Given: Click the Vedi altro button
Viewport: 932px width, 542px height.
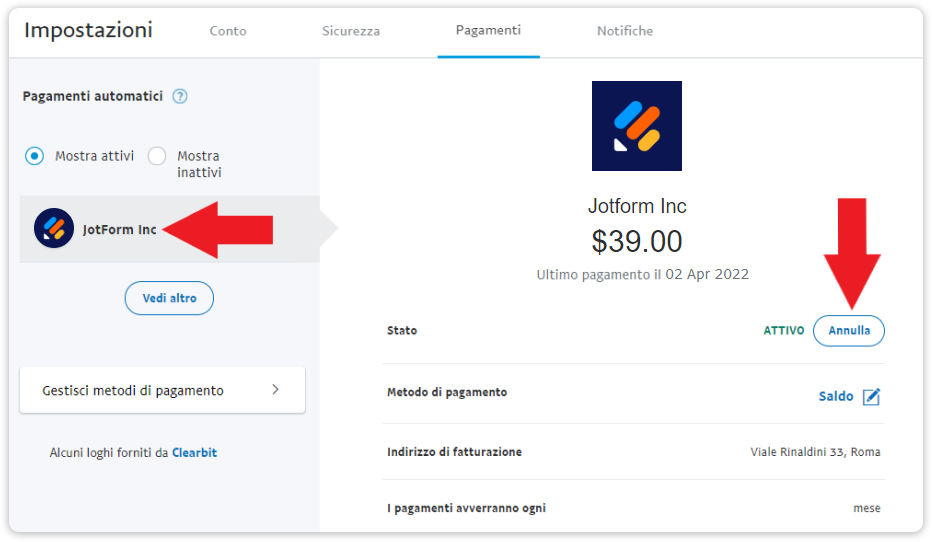Looking at the screenshot, I should point(169,298).
